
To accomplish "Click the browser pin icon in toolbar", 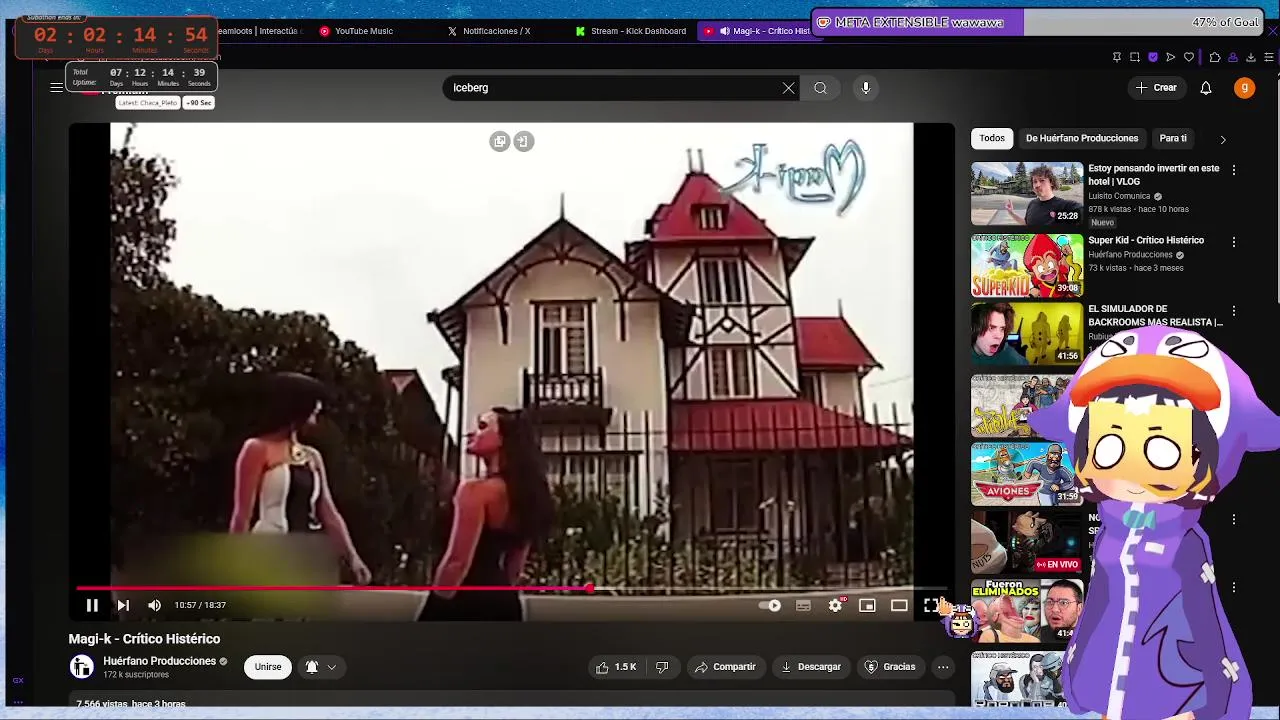I will click(1117, 57).
